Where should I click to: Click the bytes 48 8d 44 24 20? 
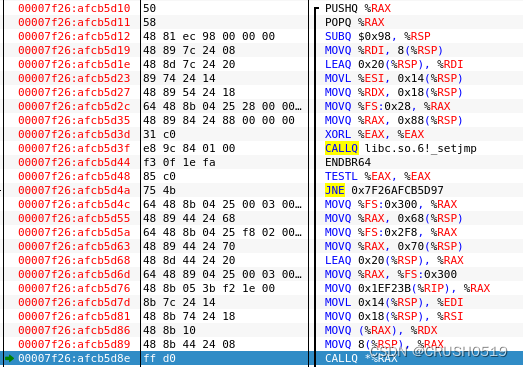tap(189, 260)
